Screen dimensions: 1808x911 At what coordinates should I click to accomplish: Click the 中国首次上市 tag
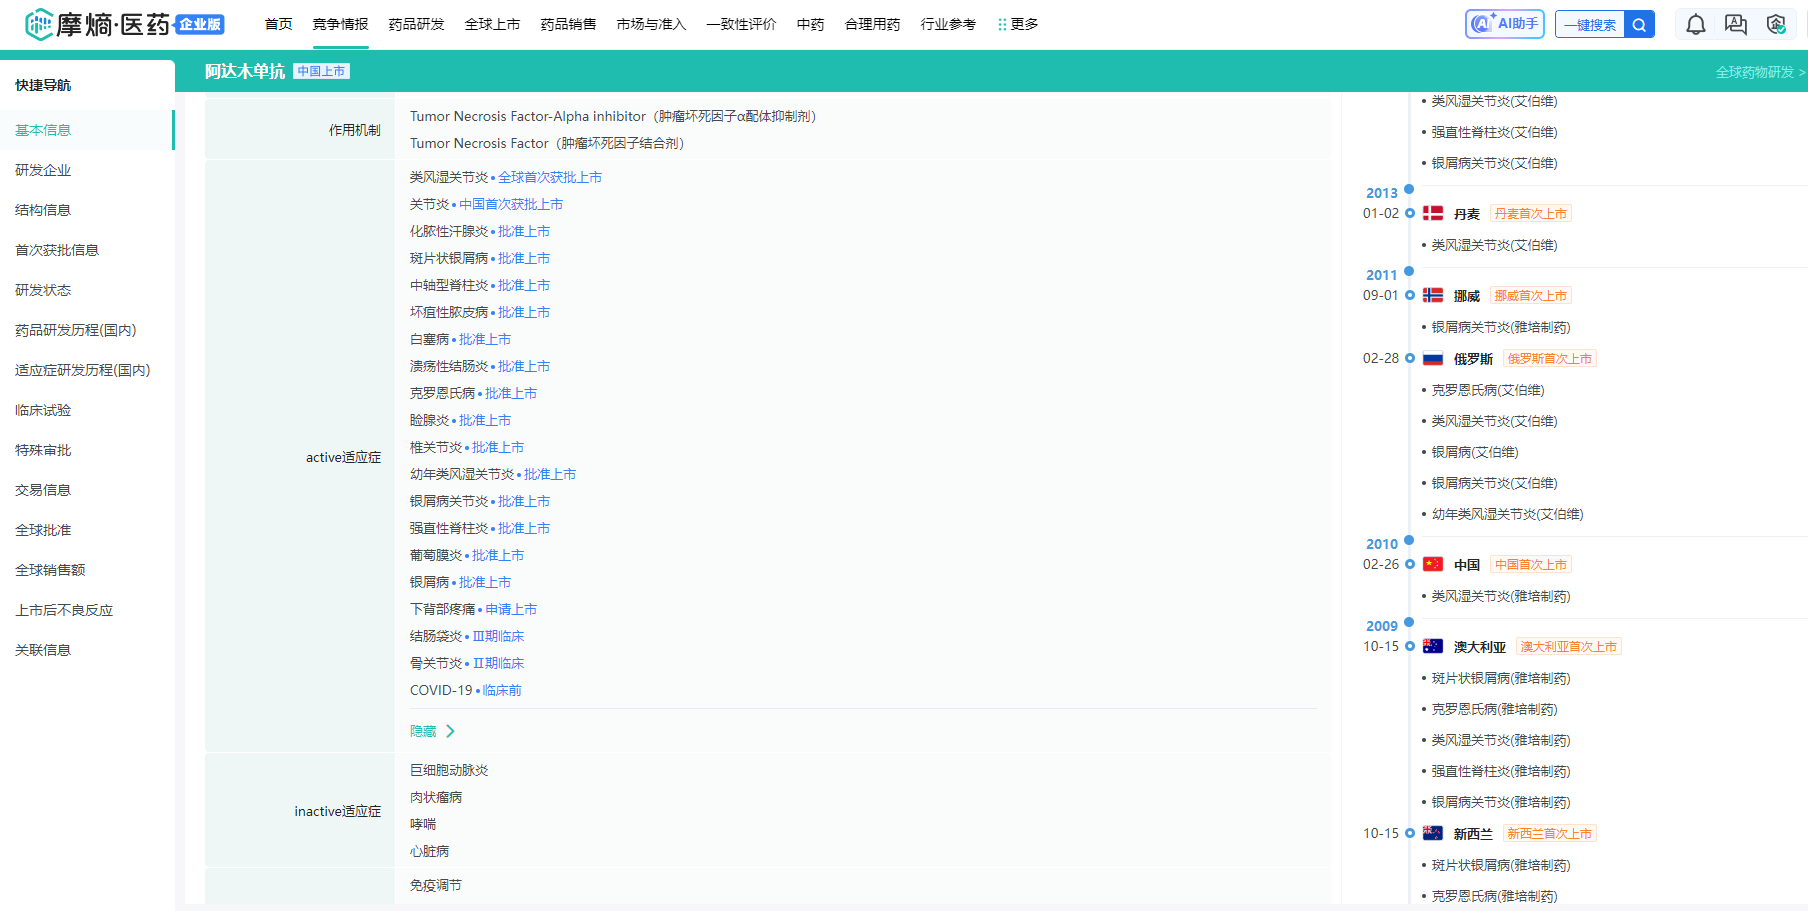tap(1531, 564)
